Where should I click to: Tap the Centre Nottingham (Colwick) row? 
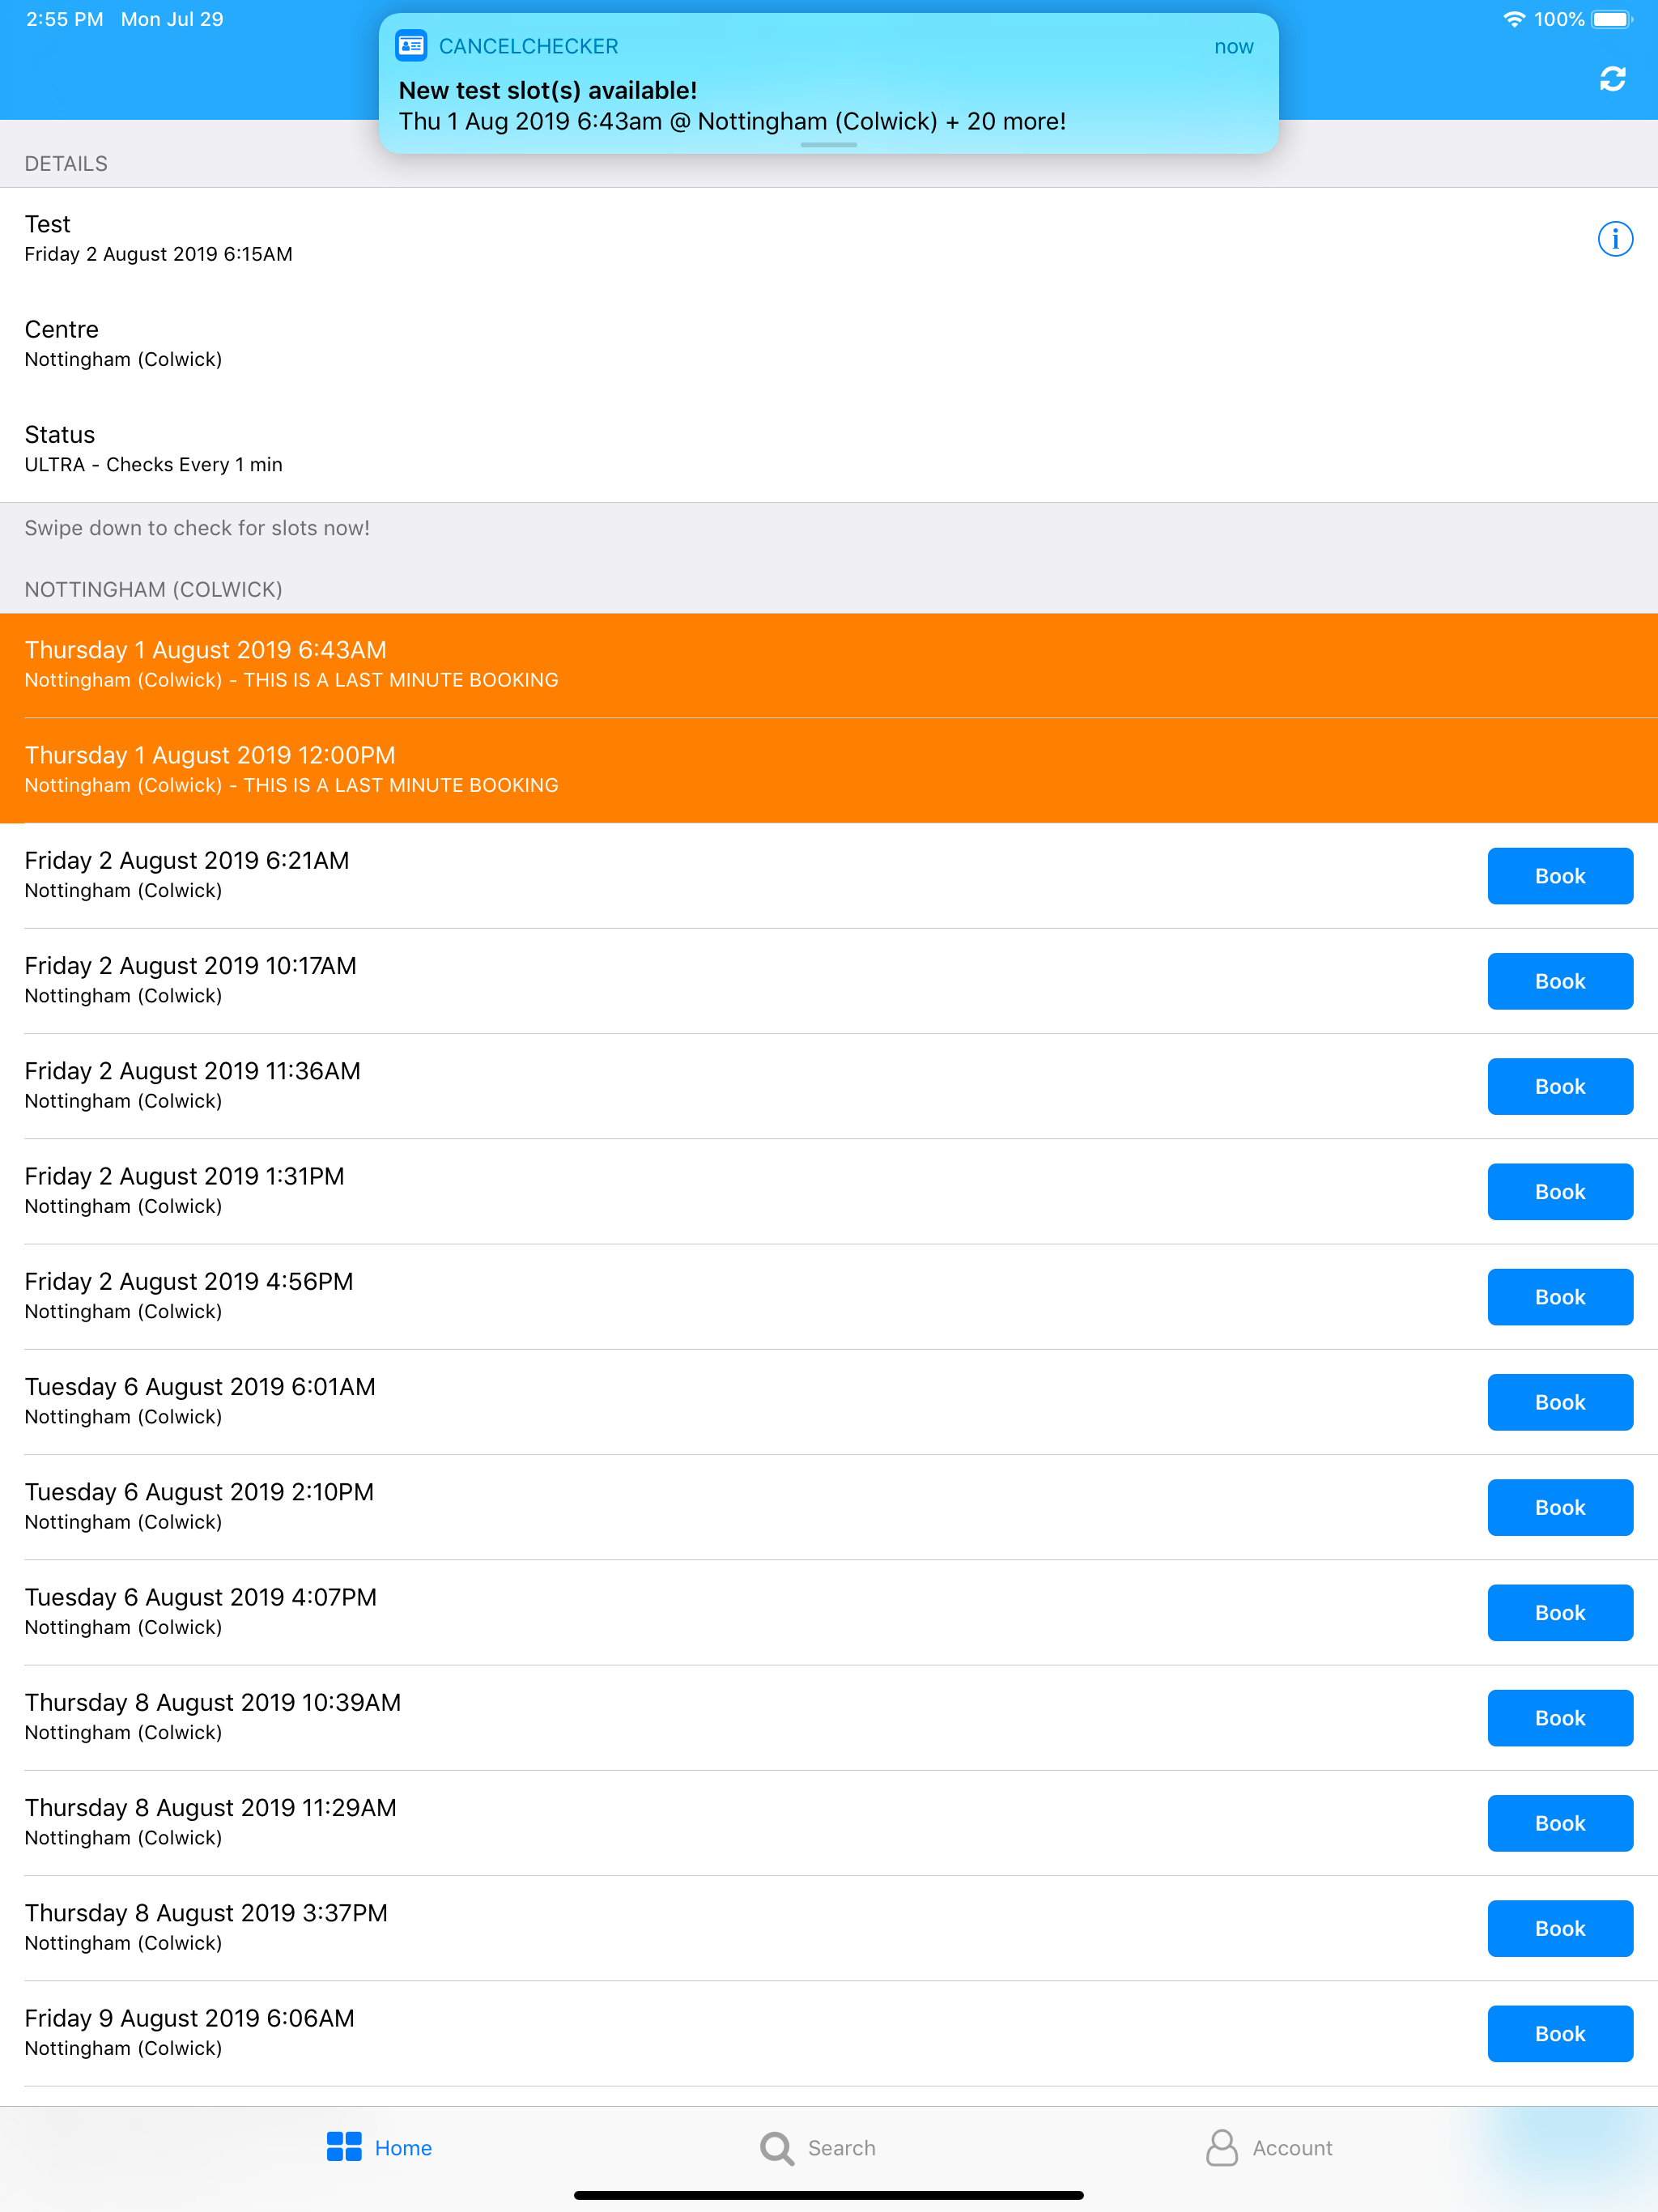click(829, 344)
